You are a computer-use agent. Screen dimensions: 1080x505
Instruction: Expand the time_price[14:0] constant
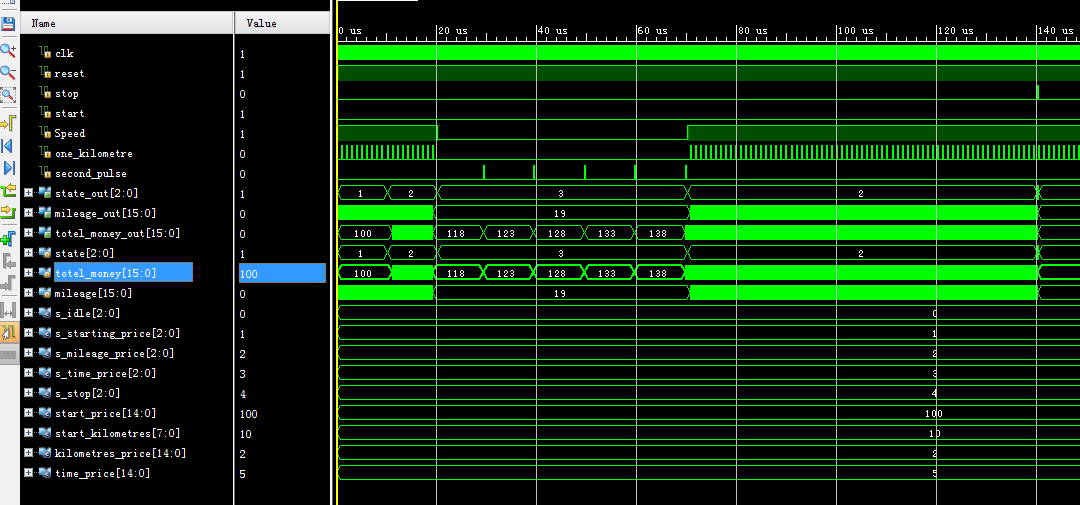[x=28, y=473]
